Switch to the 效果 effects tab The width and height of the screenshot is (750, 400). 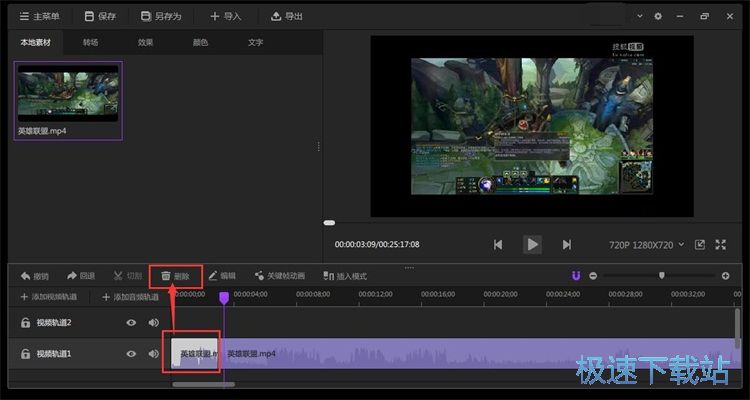point(145,43)
